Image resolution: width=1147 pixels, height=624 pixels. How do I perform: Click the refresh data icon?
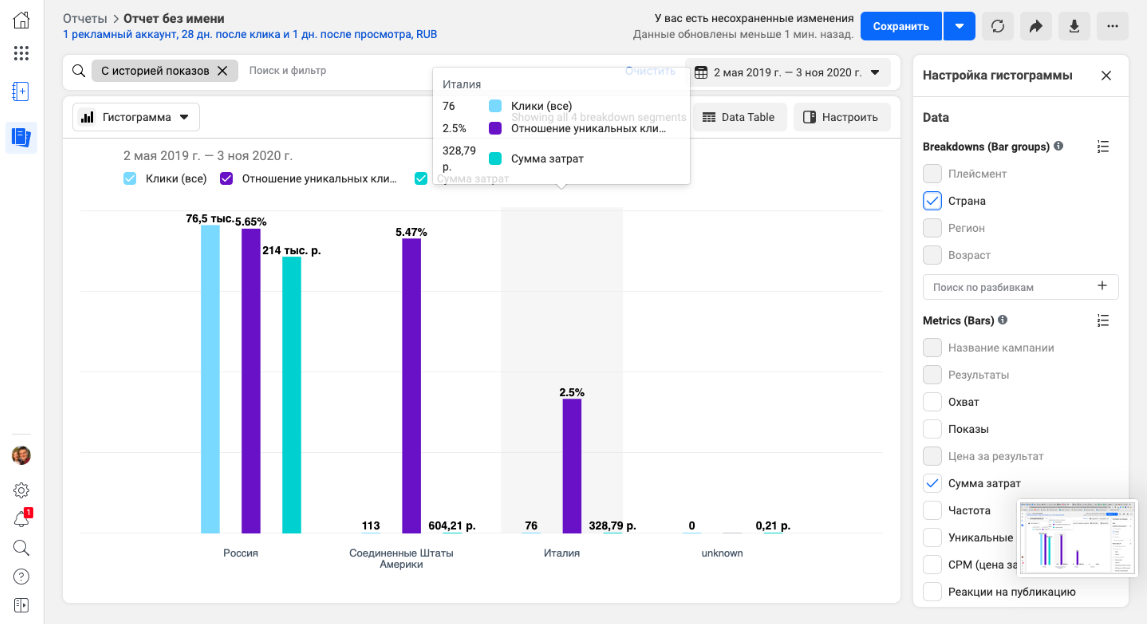[998, 26]
